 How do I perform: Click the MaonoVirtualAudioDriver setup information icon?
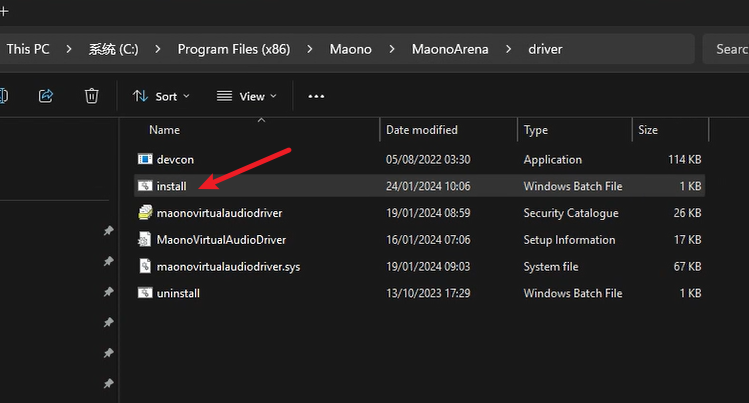(x=144, y=240)
